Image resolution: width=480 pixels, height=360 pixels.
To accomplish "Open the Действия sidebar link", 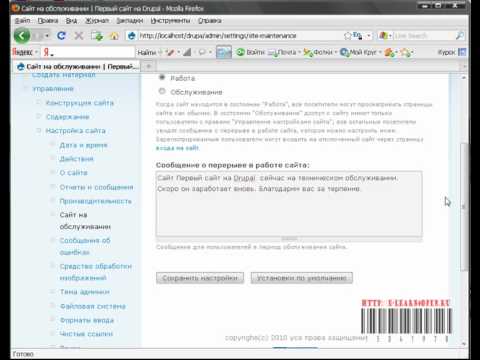I will (76, 159).
